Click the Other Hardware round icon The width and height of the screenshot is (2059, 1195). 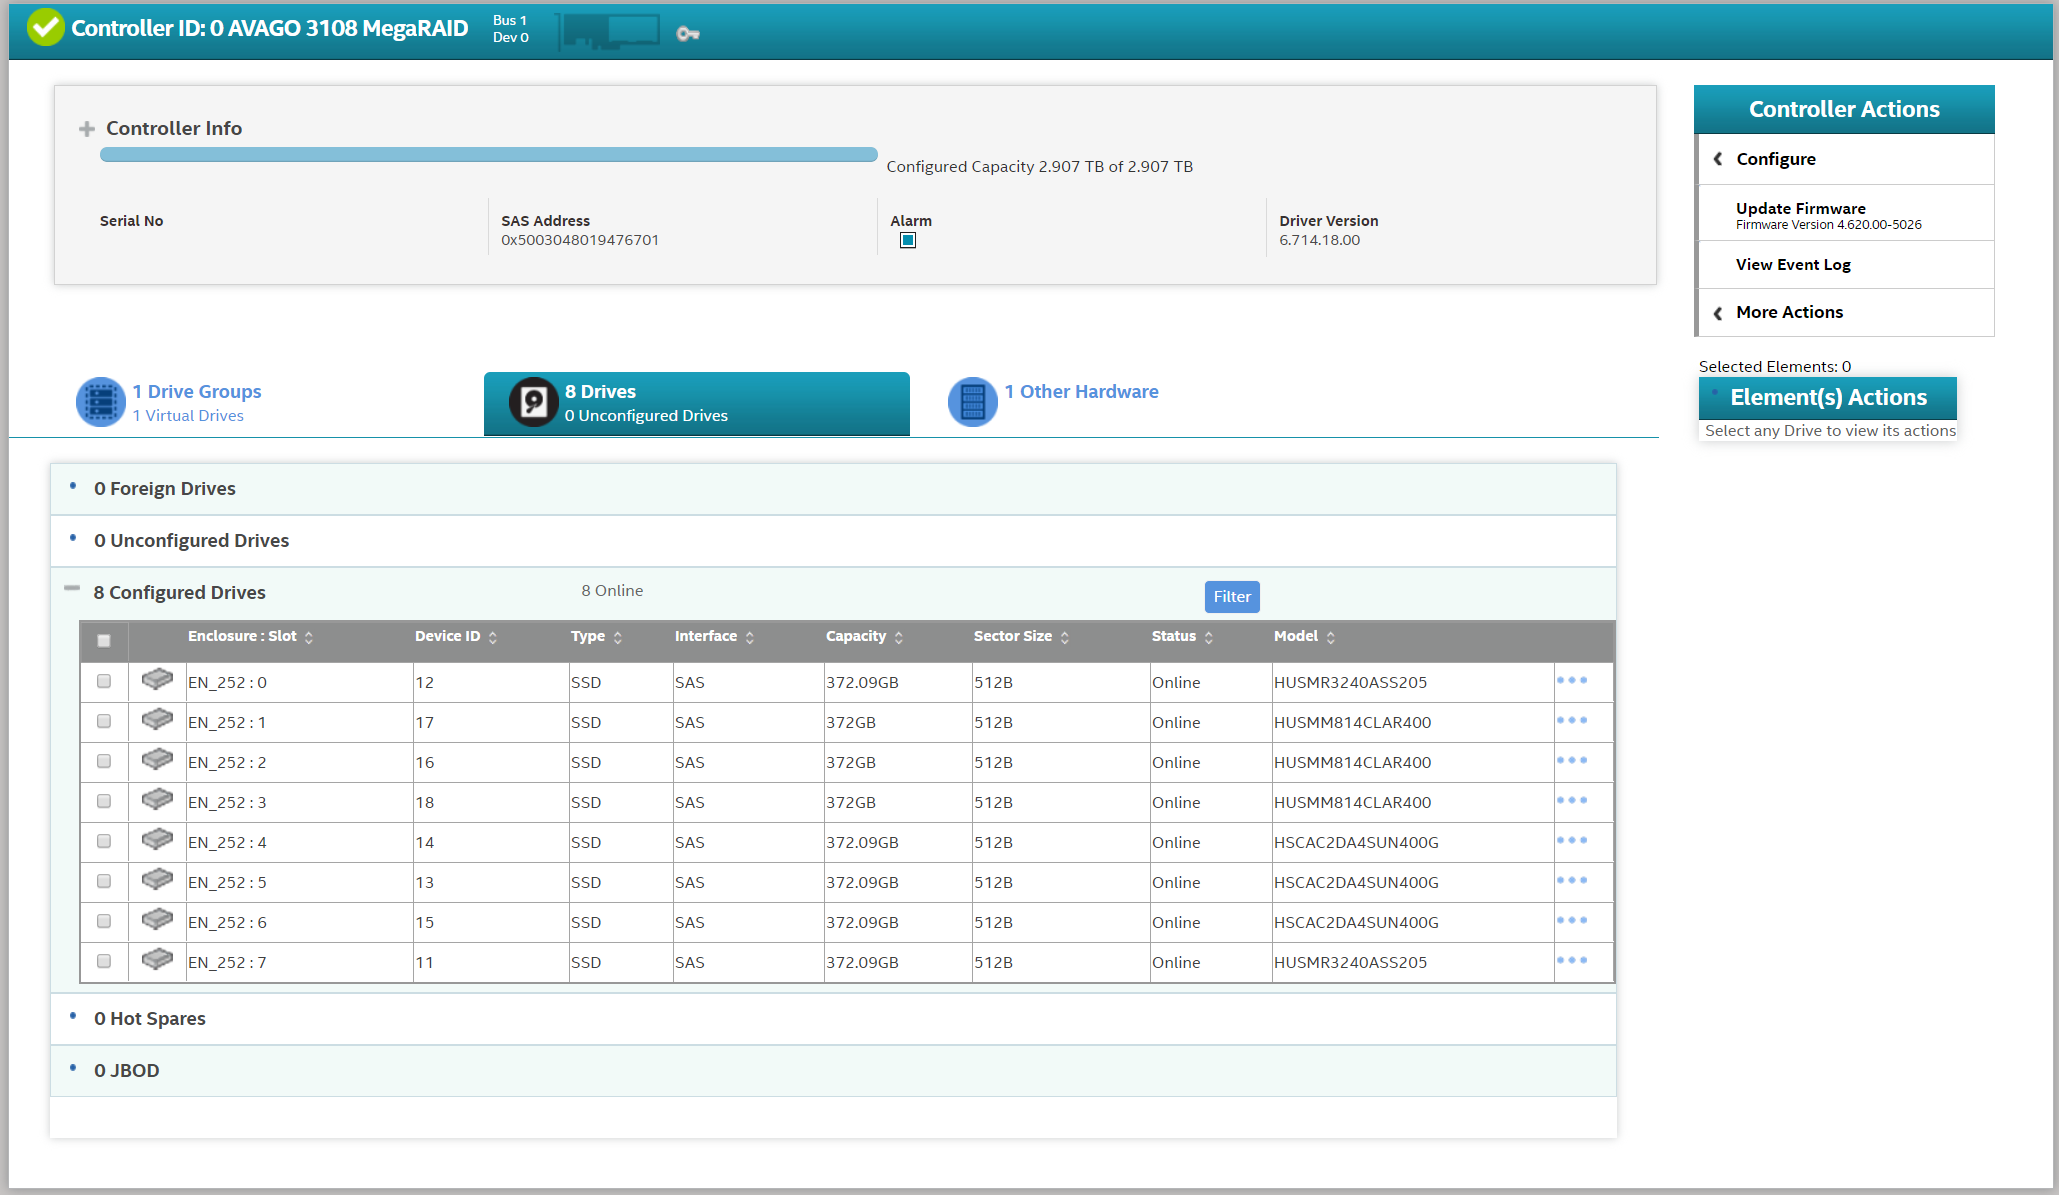point(973,402)
